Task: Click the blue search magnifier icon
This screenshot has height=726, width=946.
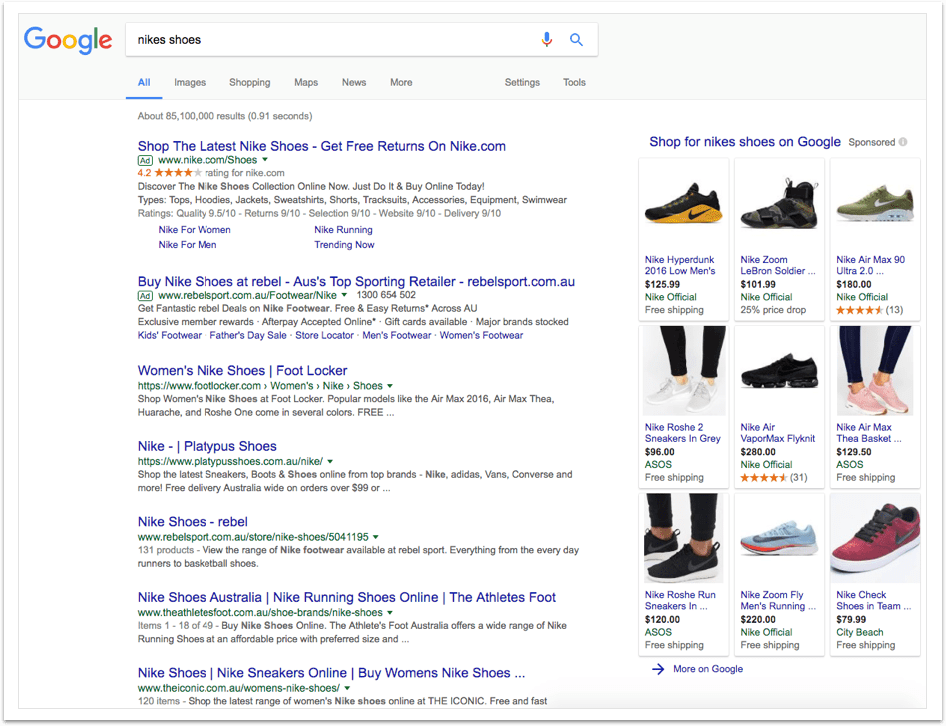Action: (x=576, y=40)
